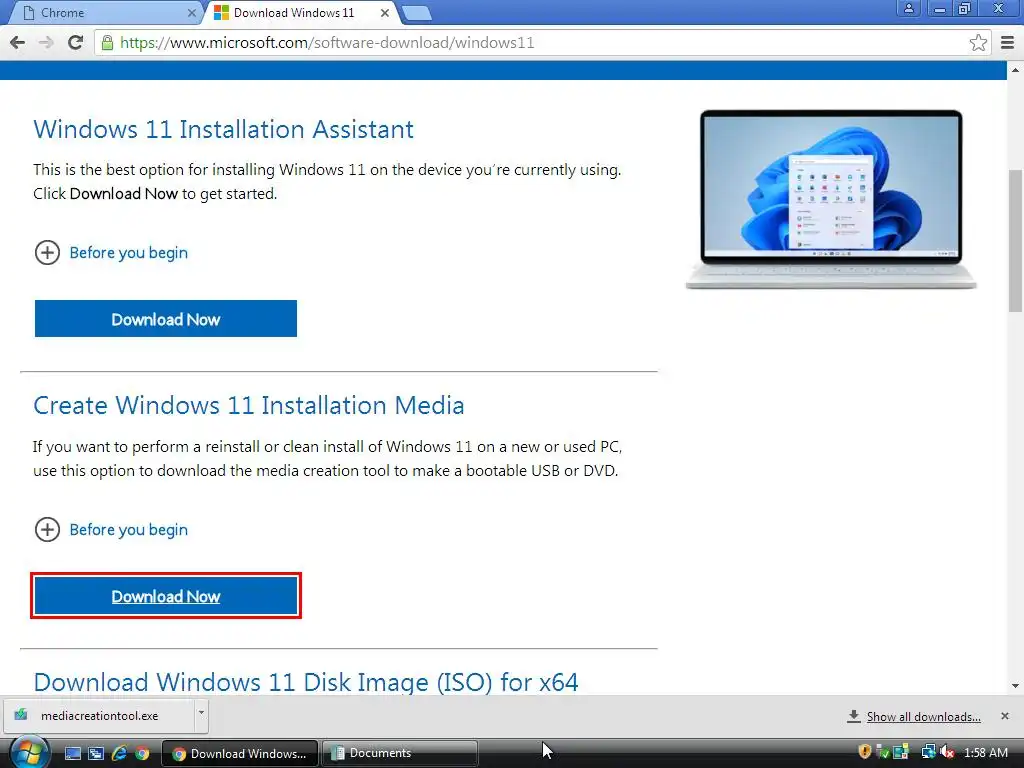Close the 'Download Windows 11' tab

click(x=385, y=12)
